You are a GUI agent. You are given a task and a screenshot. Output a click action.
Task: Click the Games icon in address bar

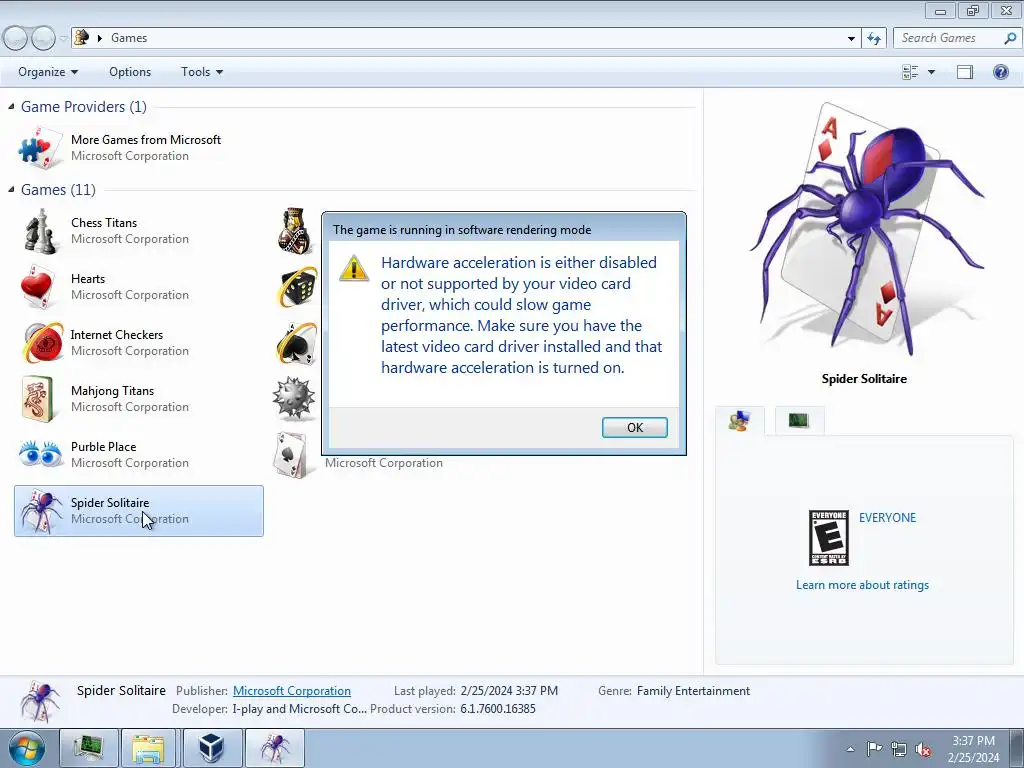click(81, 37)
